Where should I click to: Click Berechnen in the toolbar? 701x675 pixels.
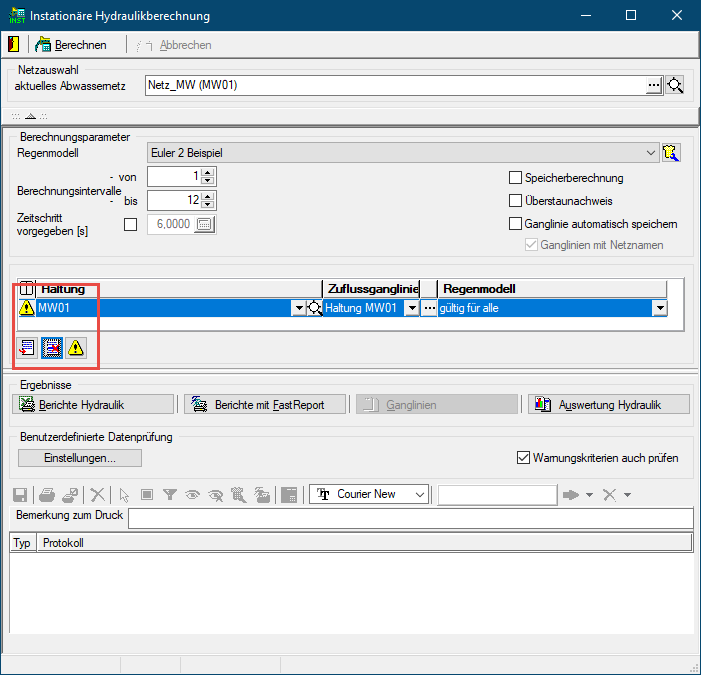pyautogui.click(x=72, y=45)
